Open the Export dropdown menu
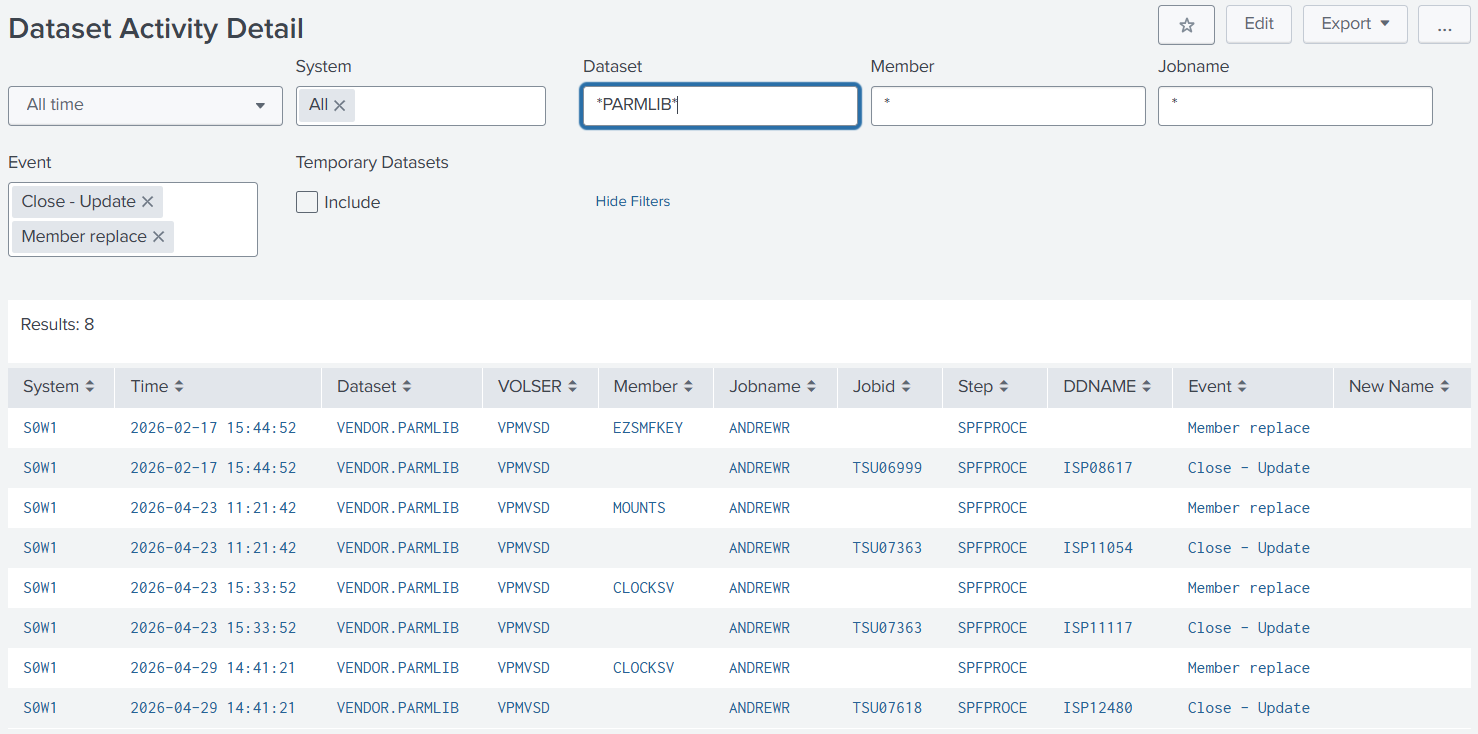1478x734 pixels. pyautogui.click(x=1355, y=24)
